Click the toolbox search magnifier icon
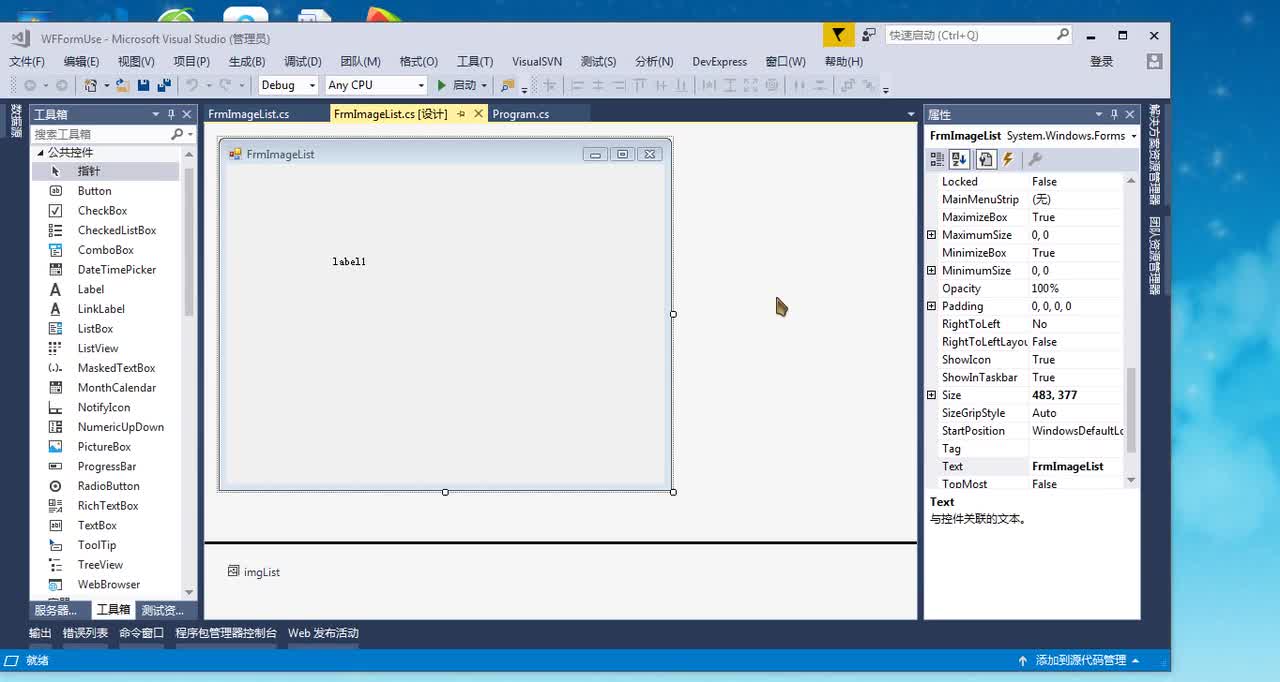The width and height of the screenshot is (1280, 682). [x=177, y=133]
